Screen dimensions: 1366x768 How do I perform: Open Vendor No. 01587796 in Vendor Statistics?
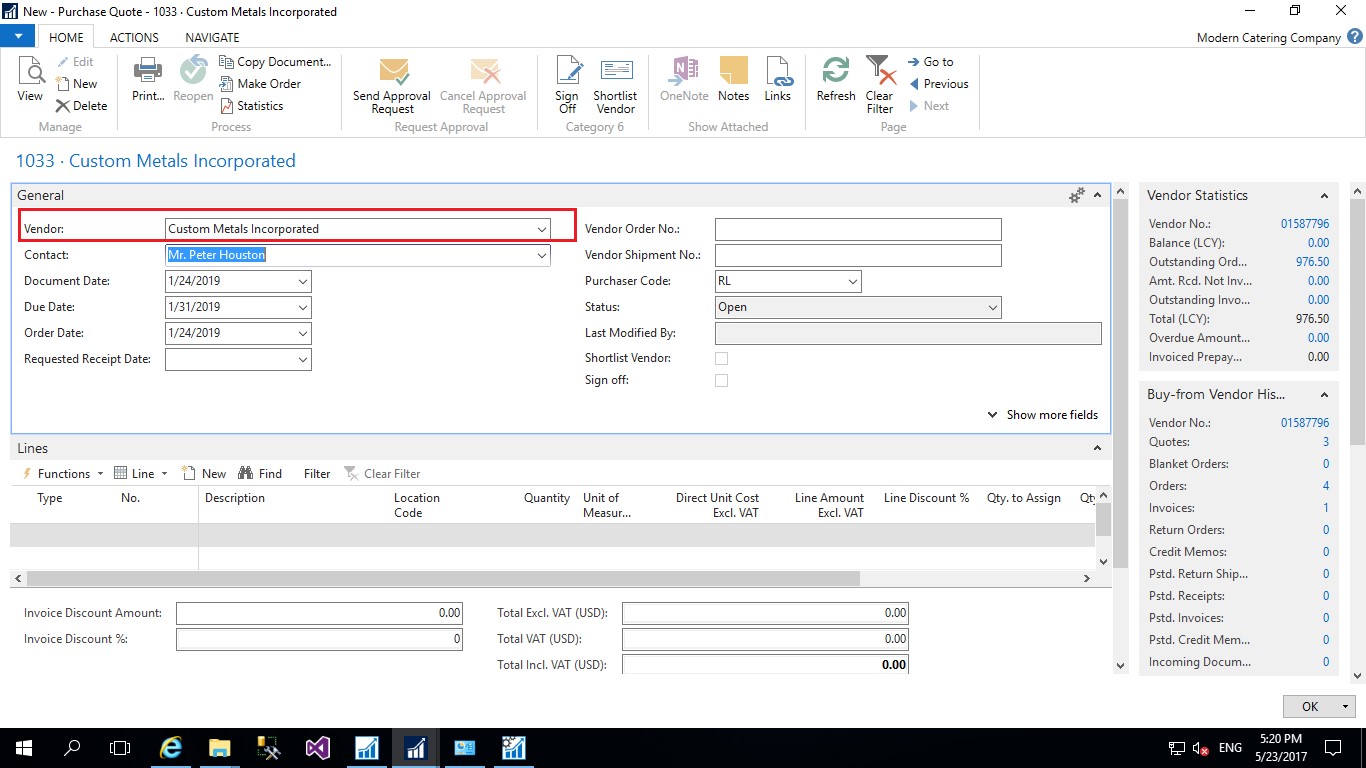[x=1305, y=224]
